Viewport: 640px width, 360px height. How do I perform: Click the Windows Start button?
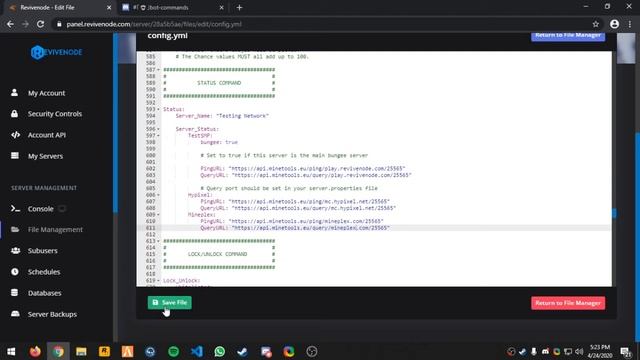click(x=11, y=351)
